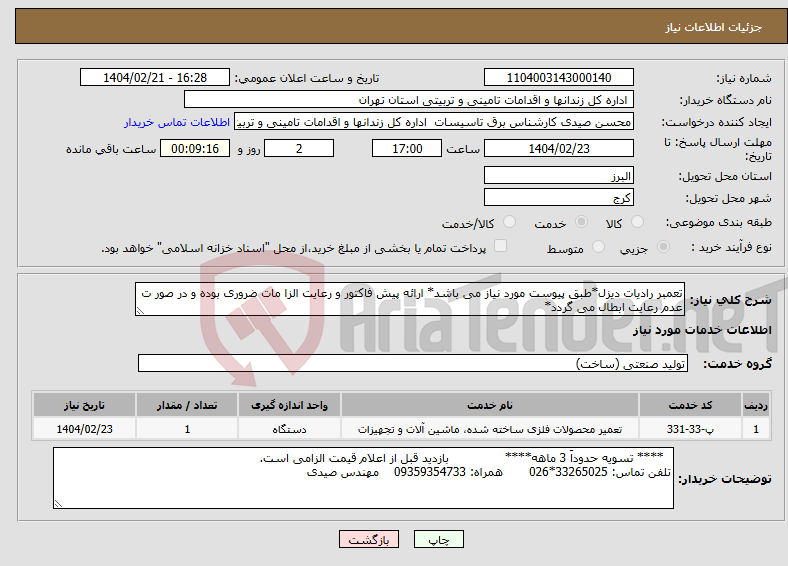
Task: Click the quantity cell showing 1
Action: click(187, 429)
